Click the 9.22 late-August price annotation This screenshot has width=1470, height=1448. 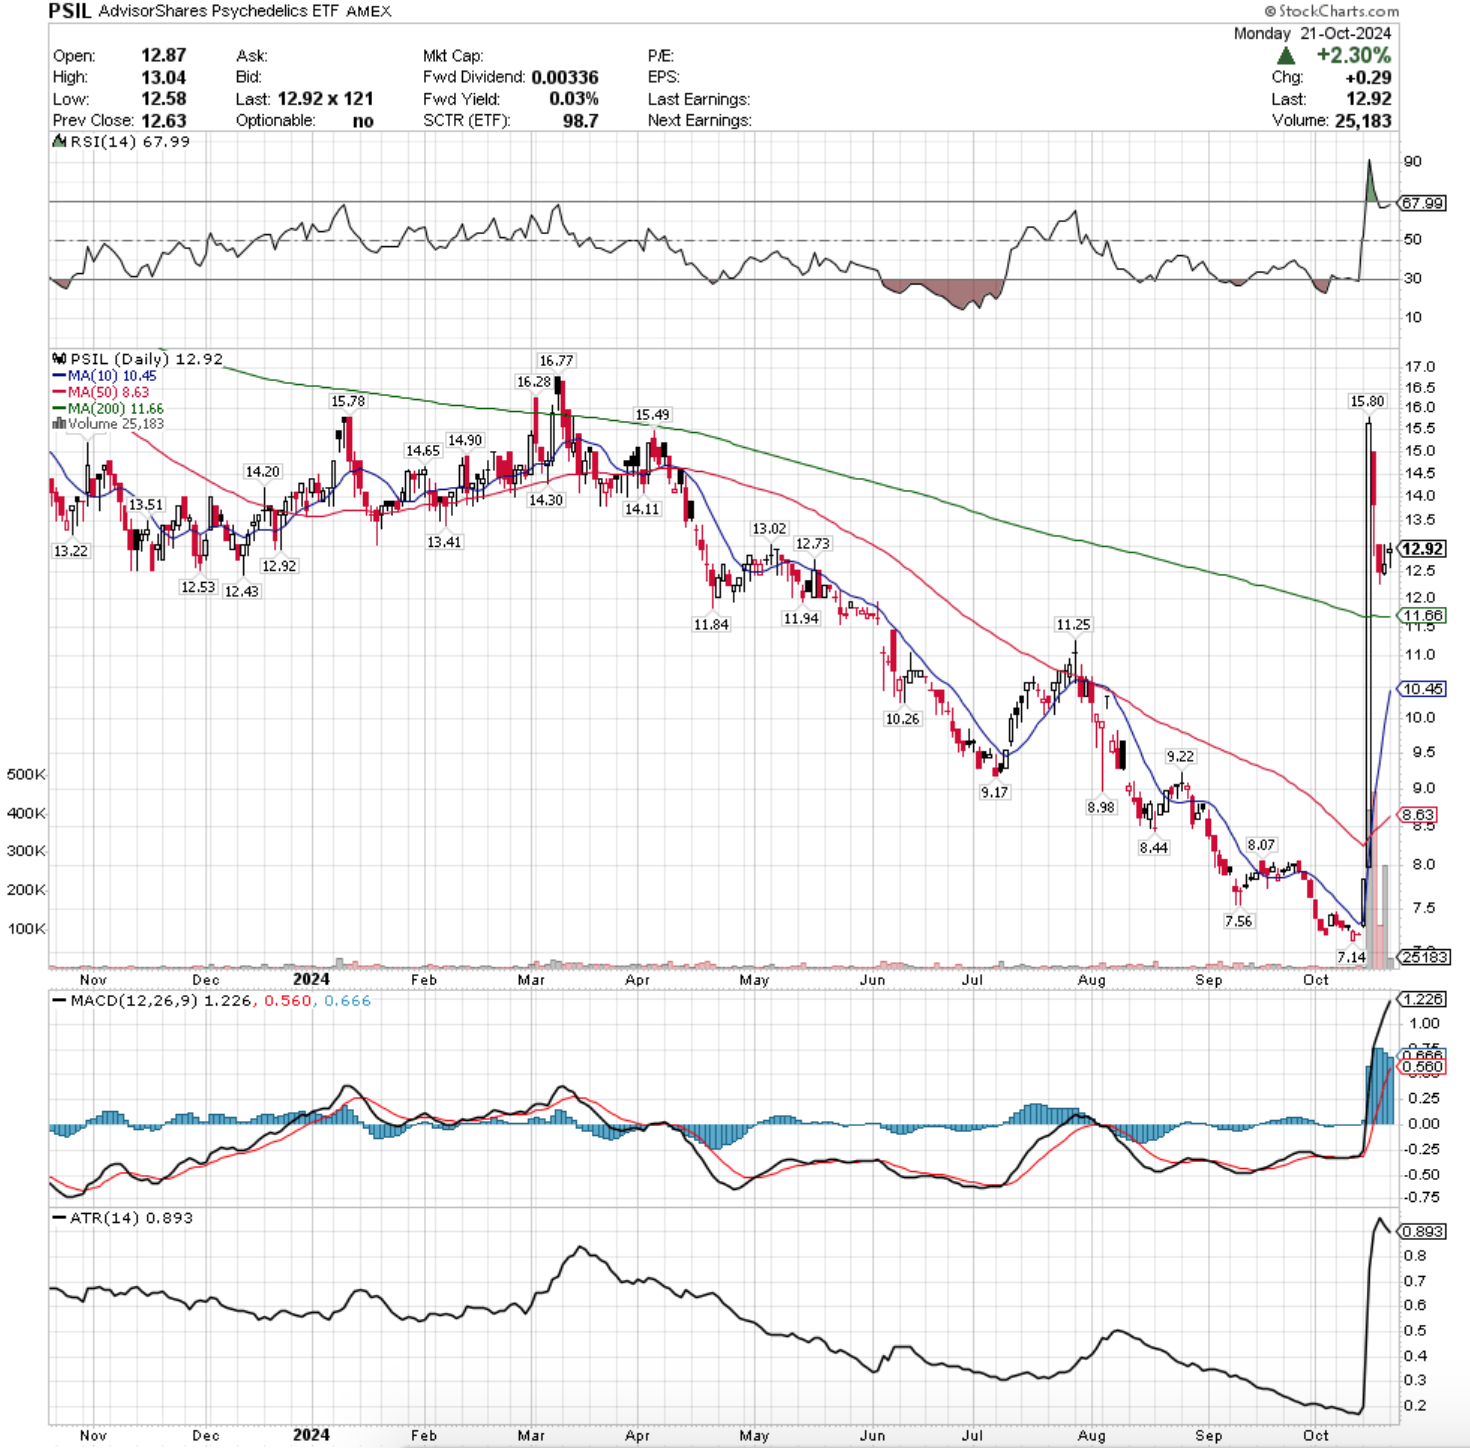[1180, 756]
